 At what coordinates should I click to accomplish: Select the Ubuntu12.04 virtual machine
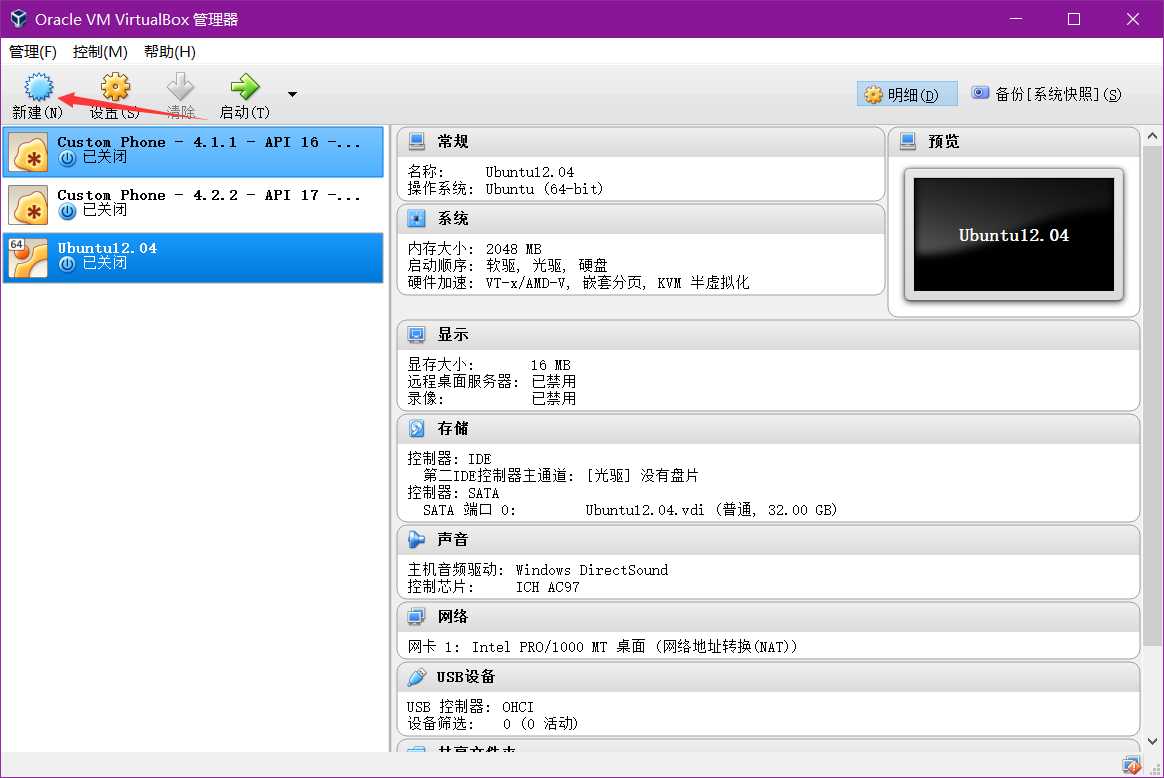(x=193, y=258)
